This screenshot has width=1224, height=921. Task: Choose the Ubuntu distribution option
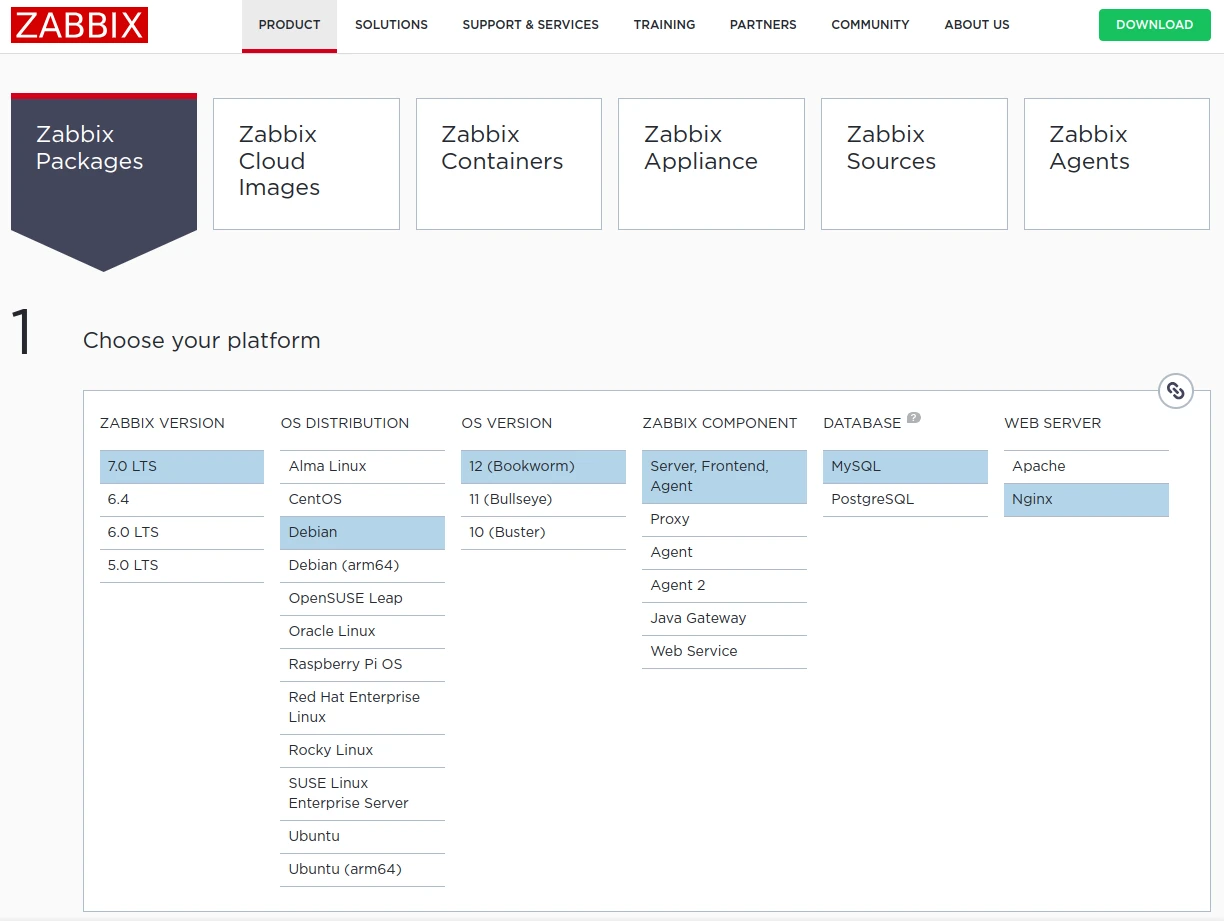tap(363, 837)
